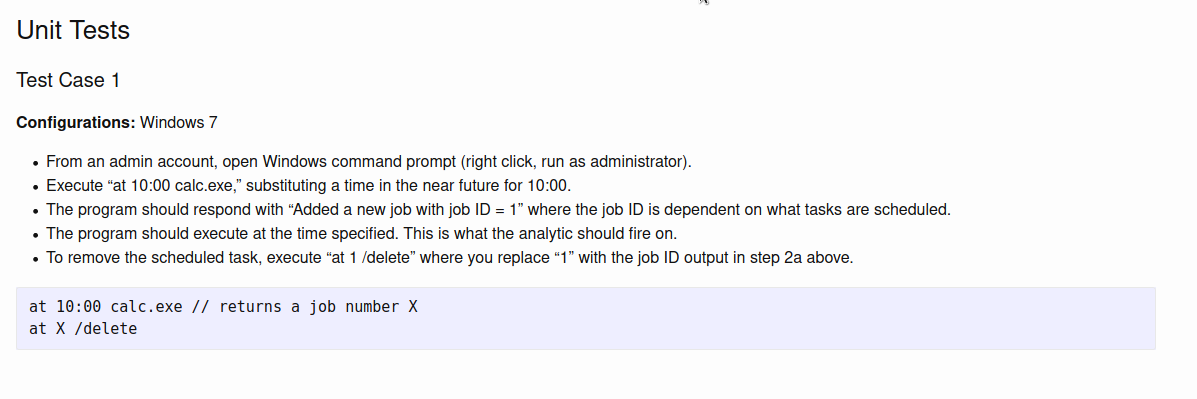The image size is (1197, 399).
Task: Click the code line "at X /delete"
Action: (83, 330)
